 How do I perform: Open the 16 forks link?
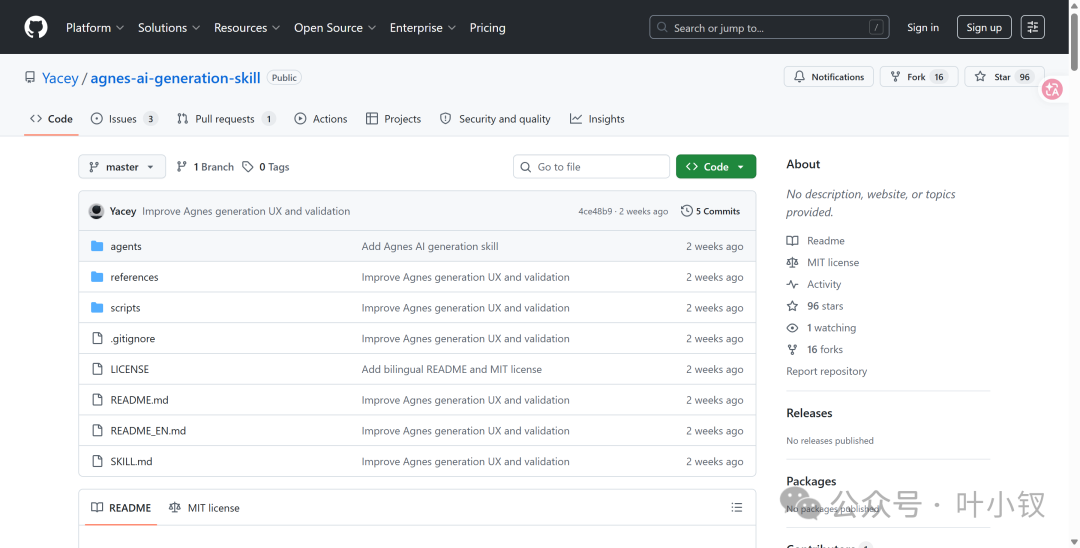point(815,350)
